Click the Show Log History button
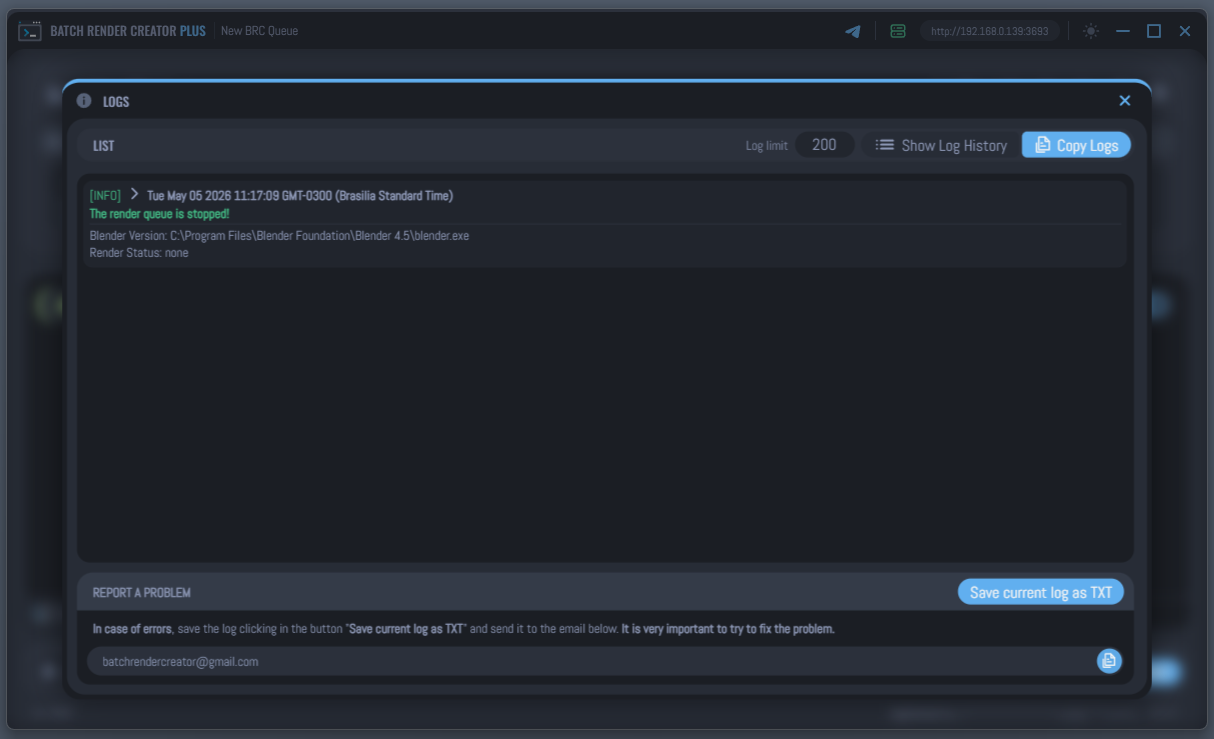The image size is (1214, 739). (x=941, y=145)
